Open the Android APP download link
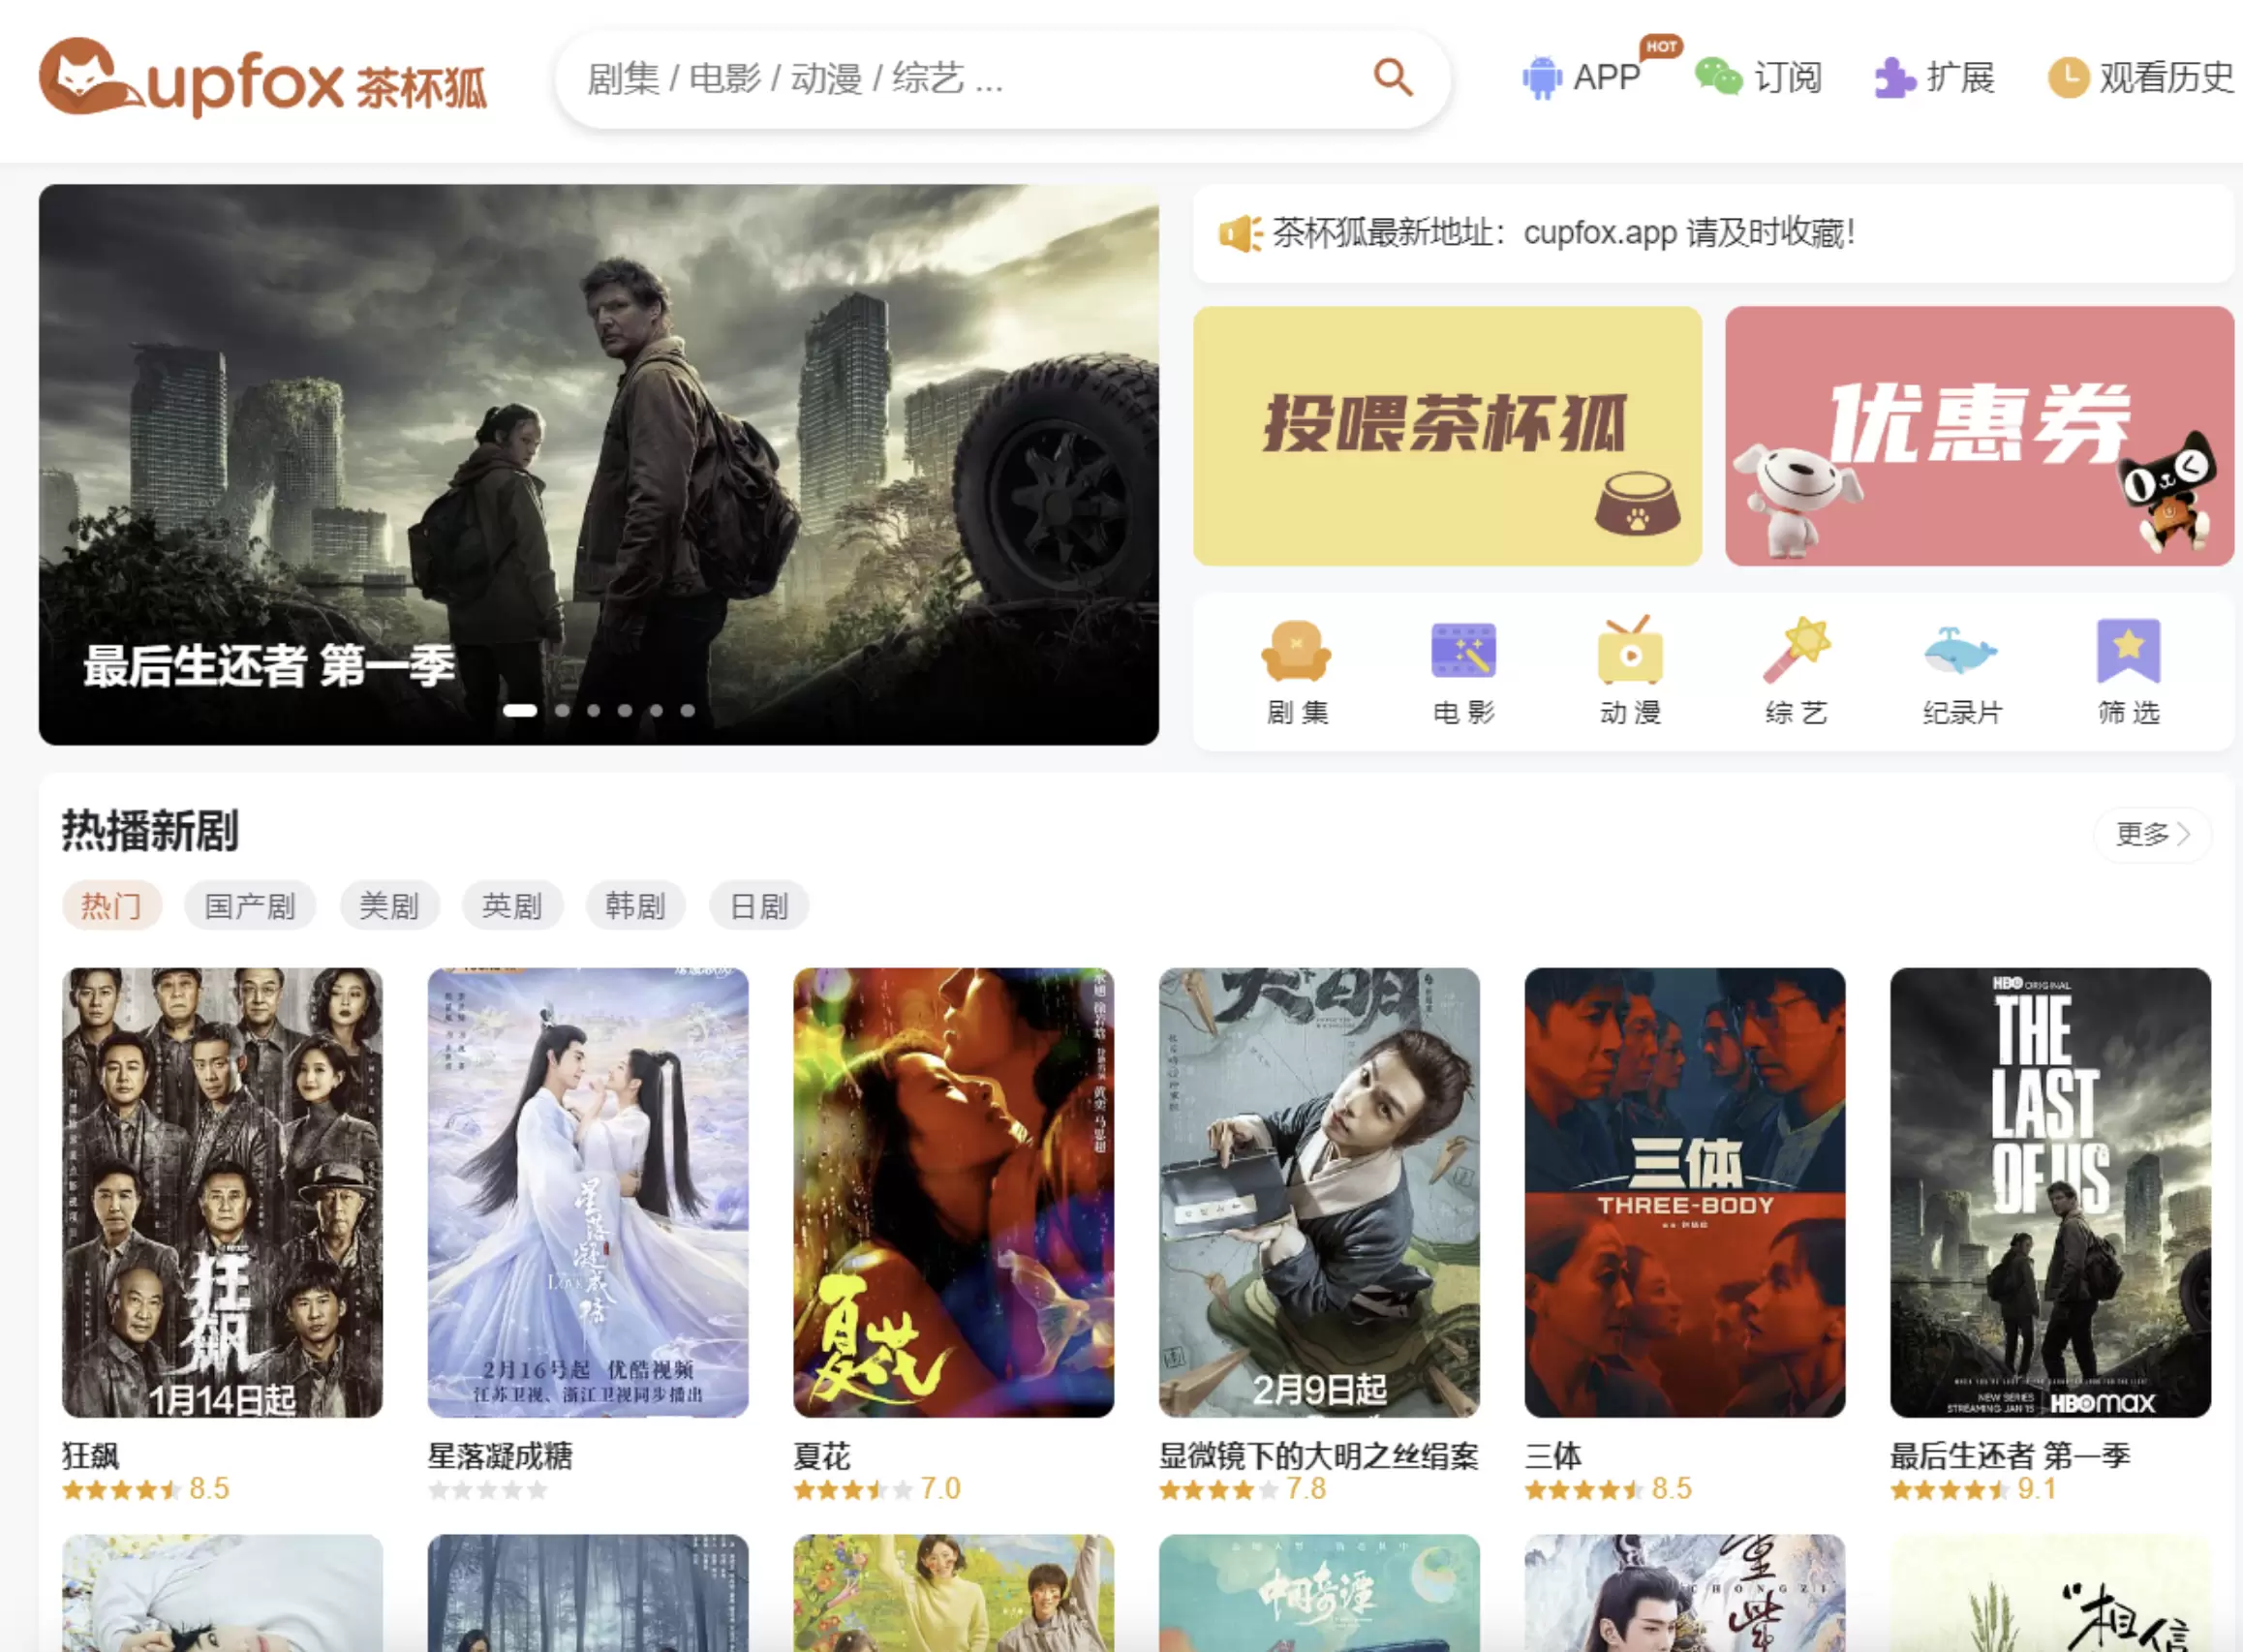The height and width of the screenshot is (1652, 2243). [x=1580, y=77]
